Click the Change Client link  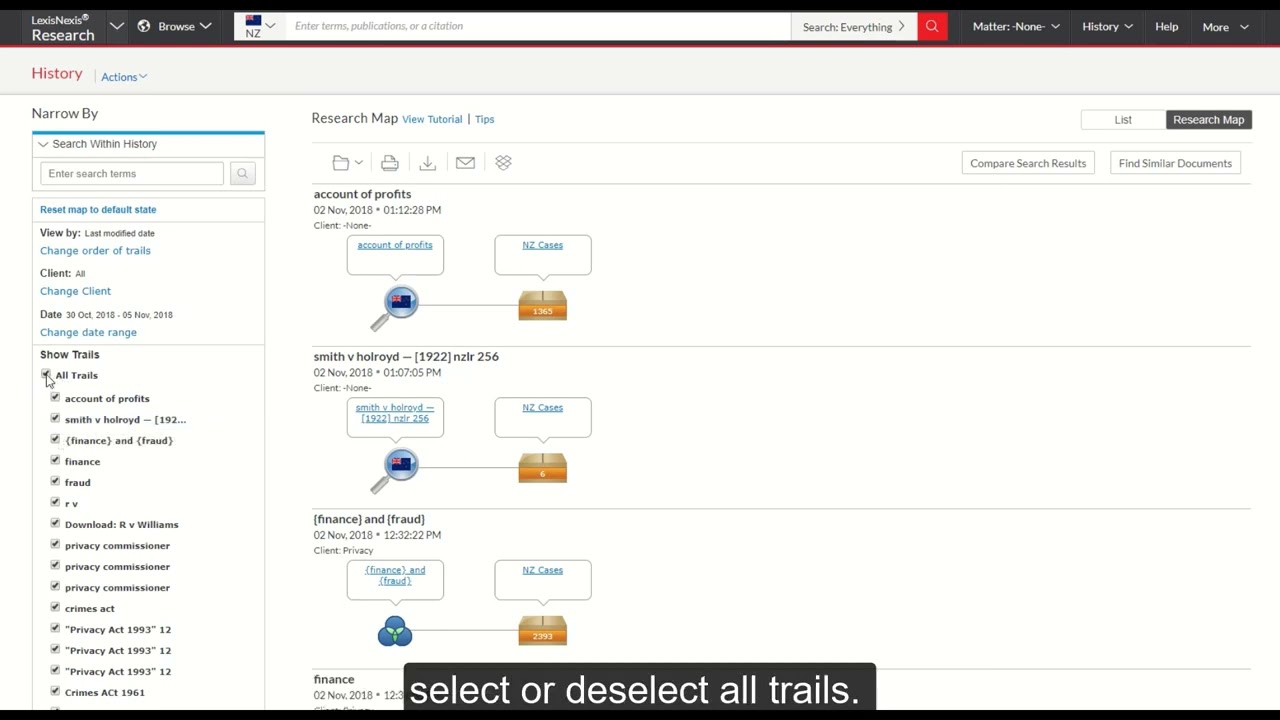[x=75, y=291]
